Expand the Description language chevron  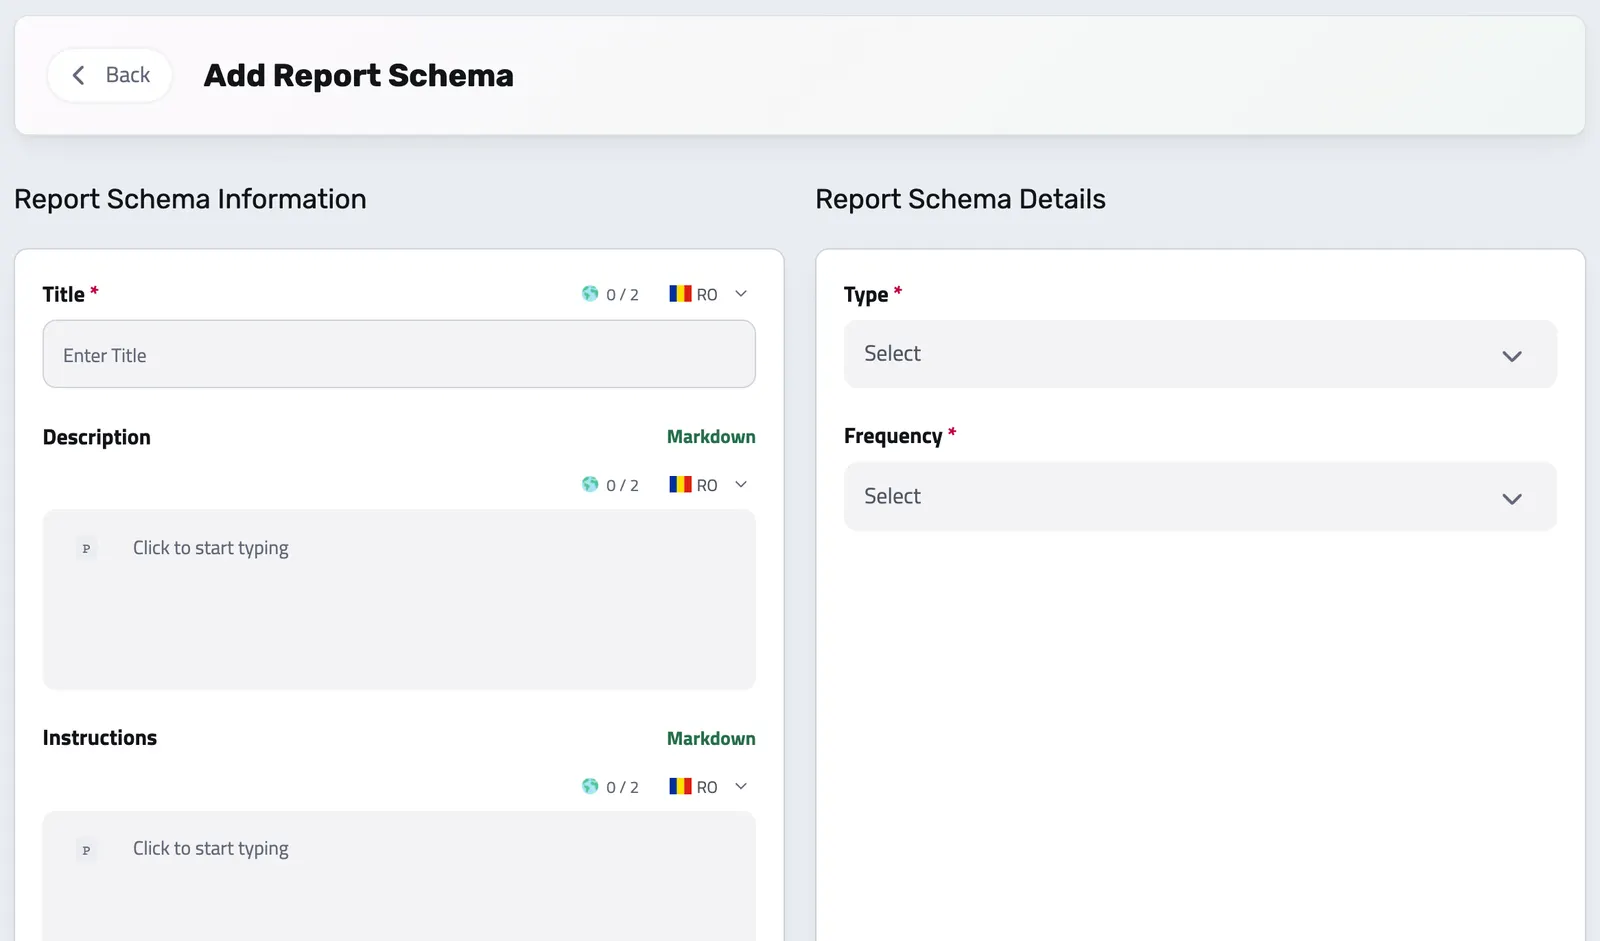(x=741, y=485)
